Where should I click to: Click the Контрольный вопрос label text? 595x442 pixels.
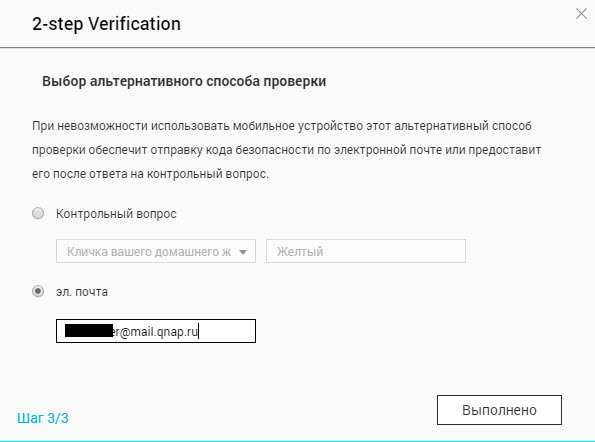coord(116,214)
